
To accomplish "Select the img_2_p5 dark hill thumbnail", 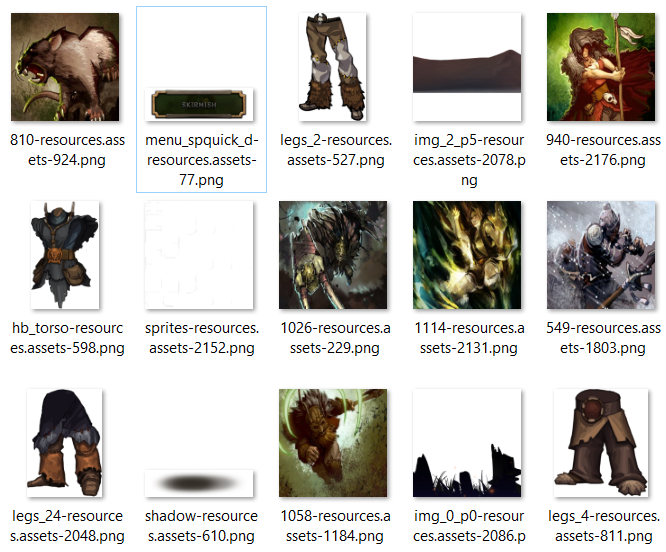I will tap(467, 67).
